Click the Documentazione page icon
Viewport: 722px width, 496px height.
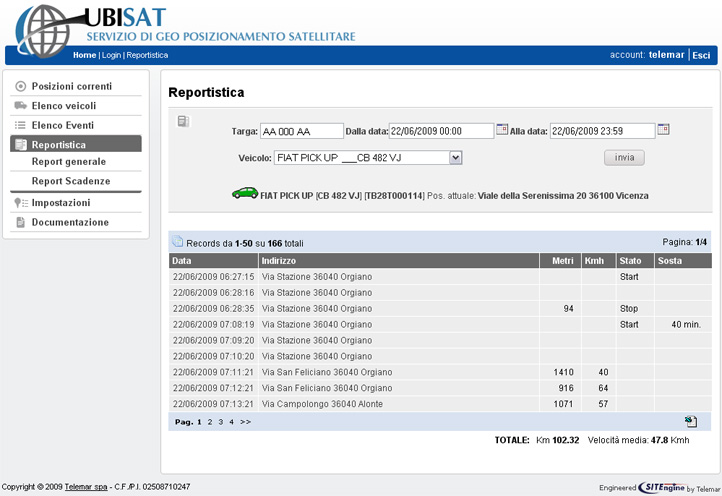[x=21, y=222]
